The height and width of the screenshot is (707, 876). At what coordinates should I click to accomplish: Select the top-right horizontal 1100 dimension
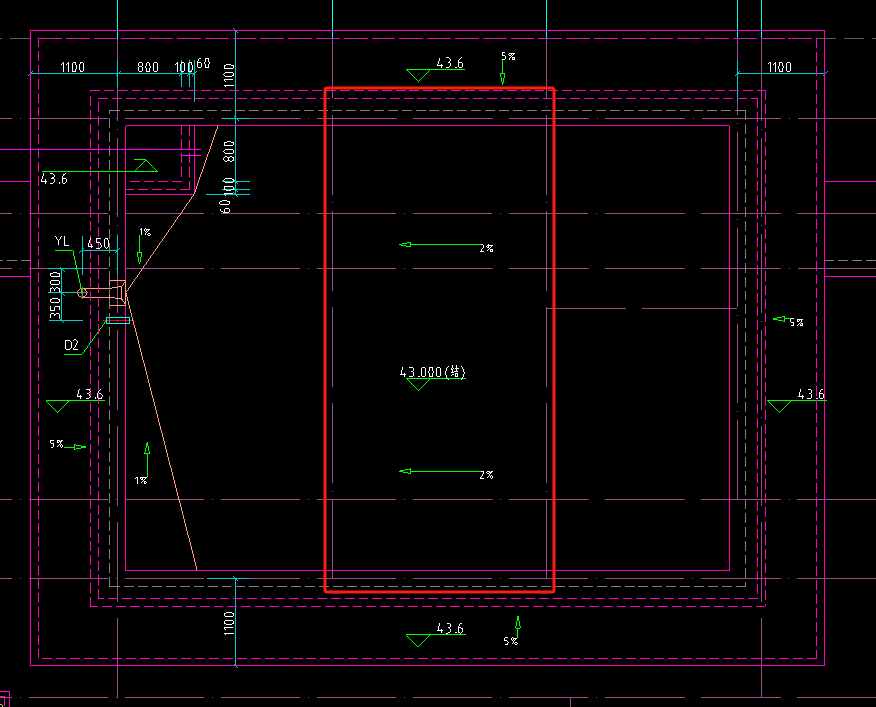tap(779, 67)
